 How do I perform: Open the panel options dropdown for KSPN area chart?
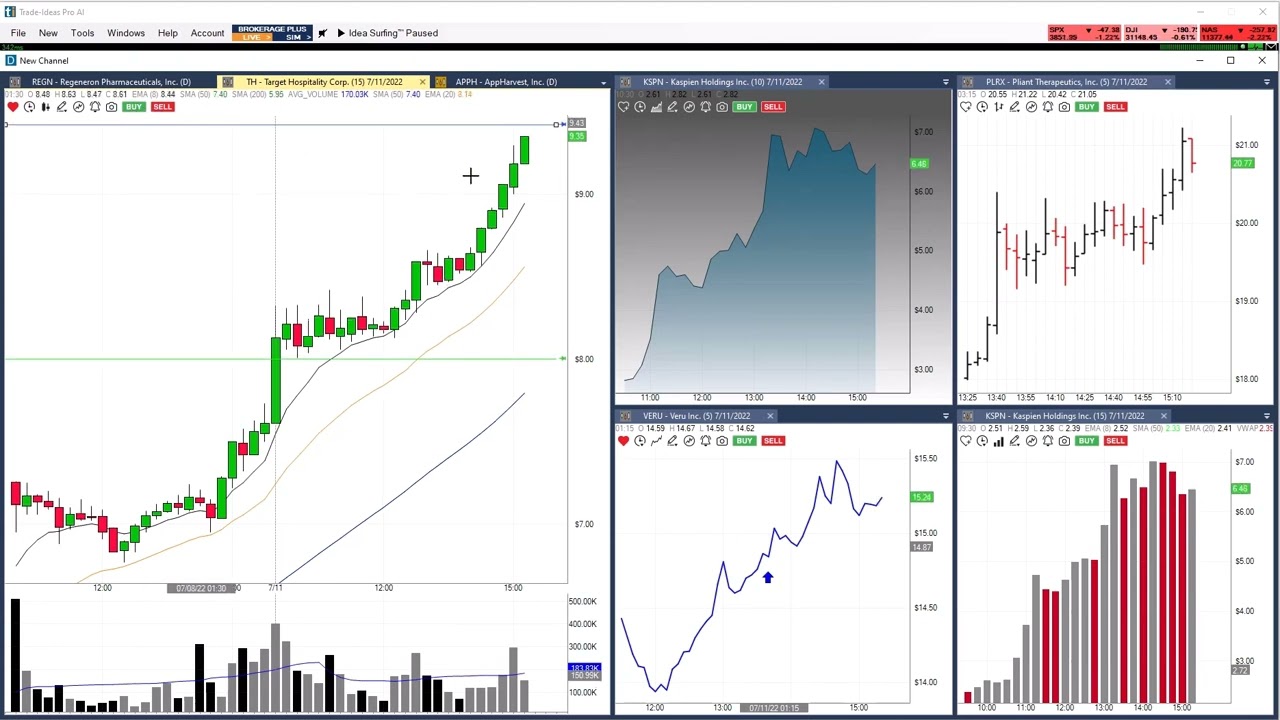click(x=945, y=82)
